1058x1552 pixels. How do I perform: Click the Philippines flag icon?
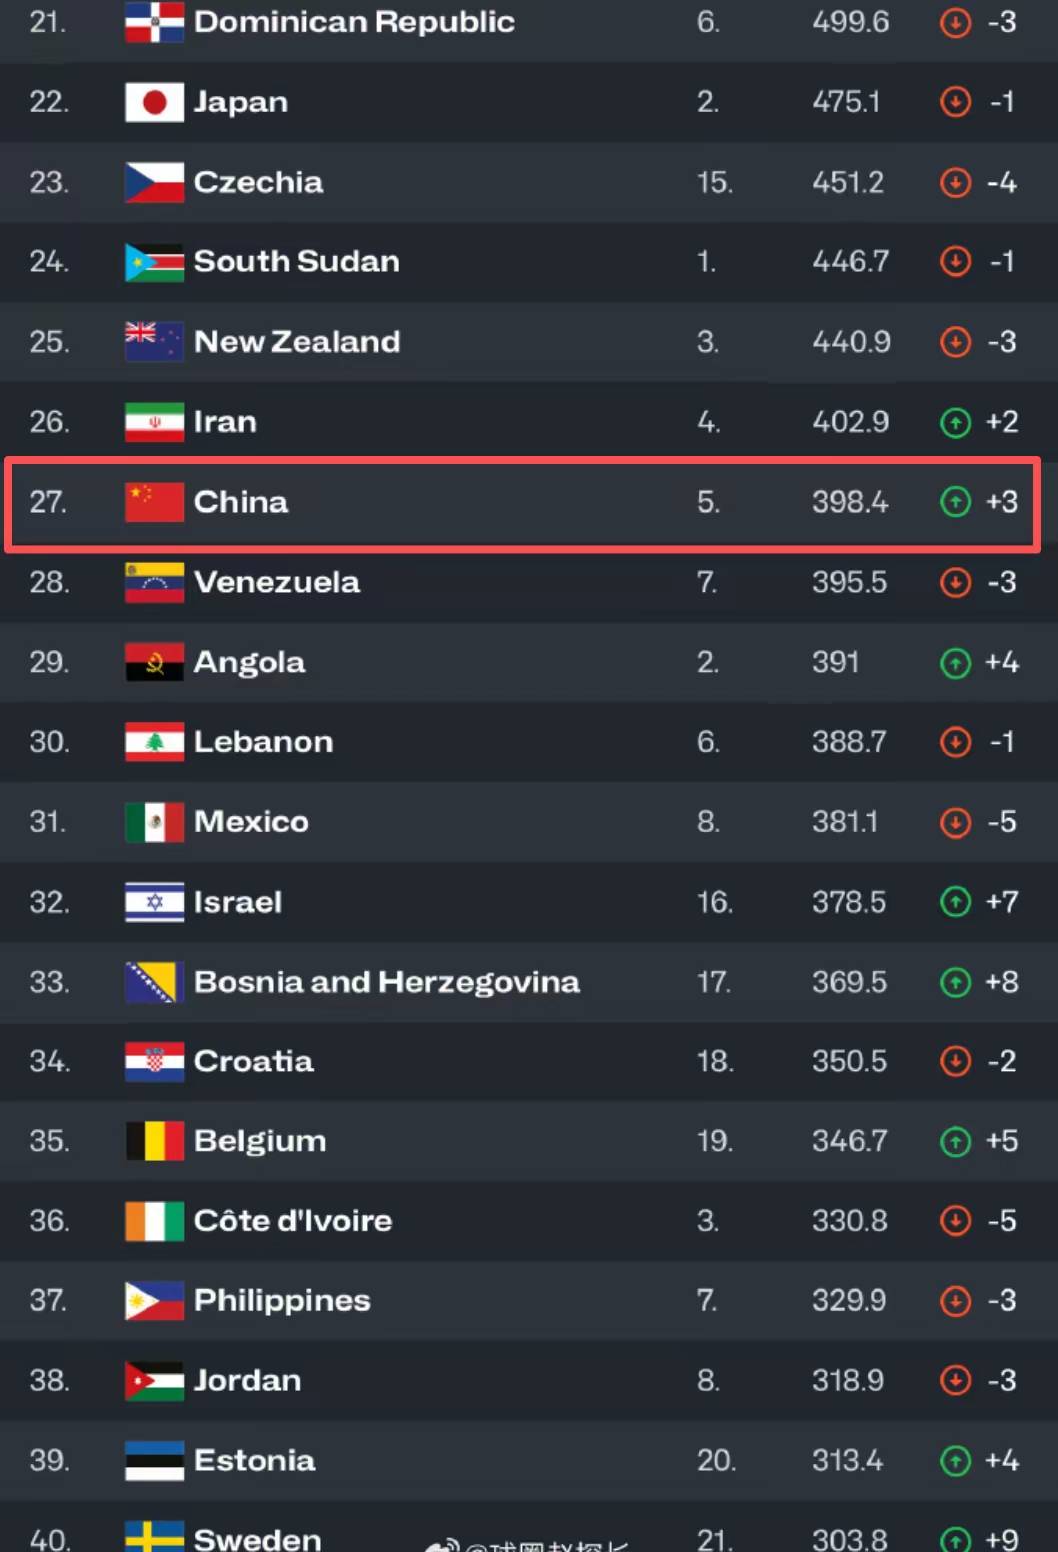click(154, 1301)
